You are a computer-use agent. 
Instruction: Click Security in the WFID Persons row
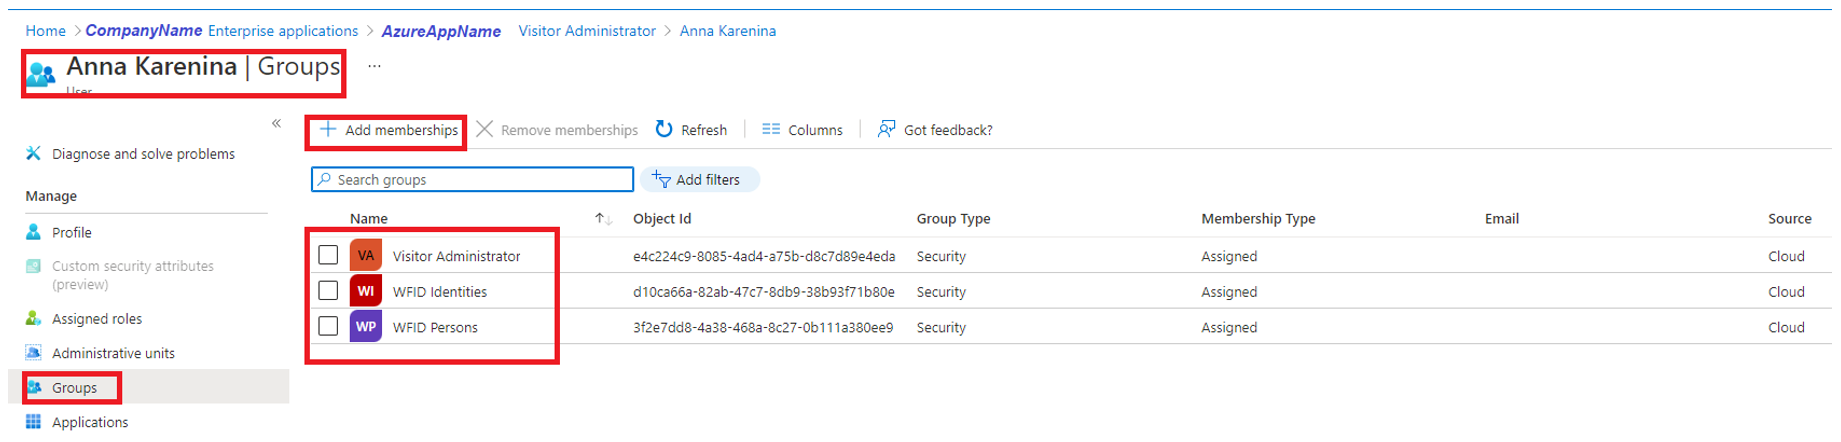point(941,327)
